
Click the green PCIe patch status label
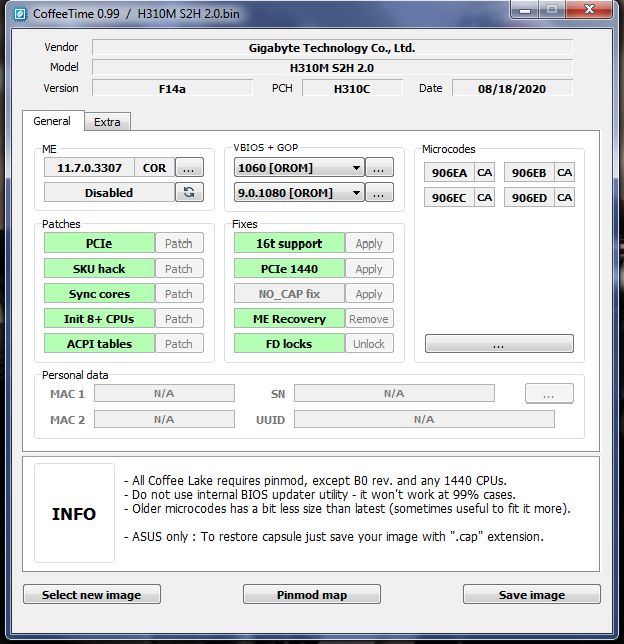[x=99, y=243]
